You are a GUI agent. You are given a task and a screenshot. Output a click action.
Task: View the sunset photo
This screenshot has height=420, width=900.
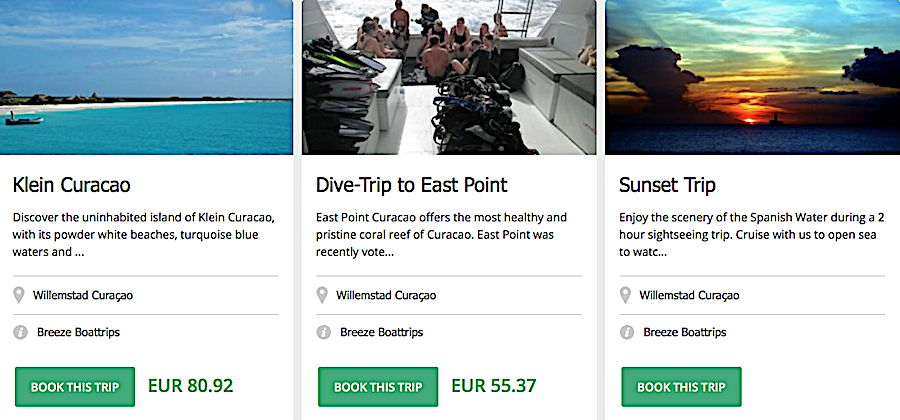(x=752, y=77)
